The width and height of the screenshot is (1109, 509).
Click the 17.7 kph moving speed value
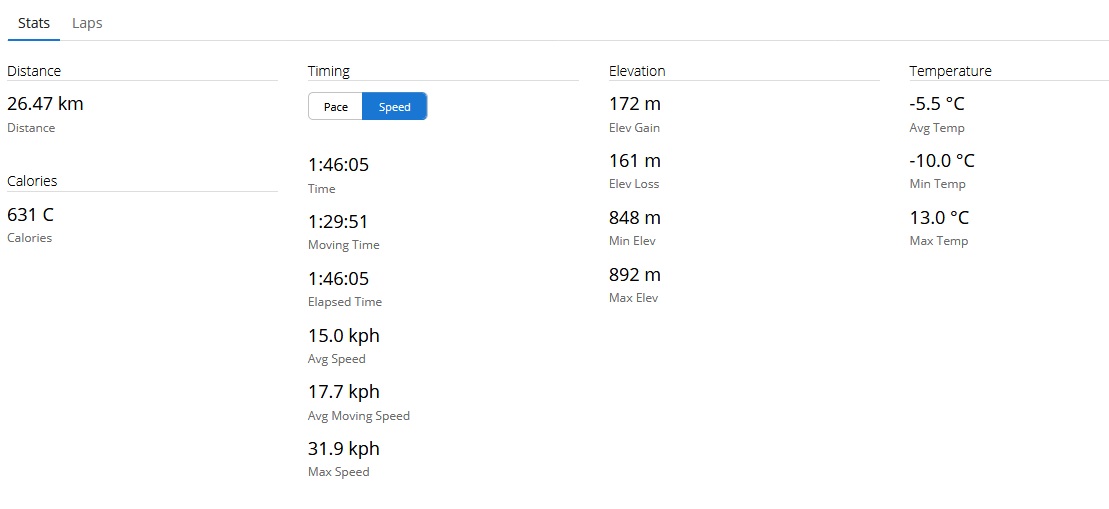pos(344,392)
